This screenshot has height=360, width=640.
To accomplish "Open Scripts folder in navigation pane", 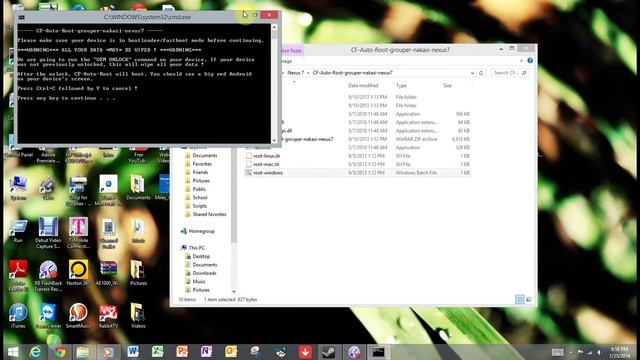I will point(200,206).
